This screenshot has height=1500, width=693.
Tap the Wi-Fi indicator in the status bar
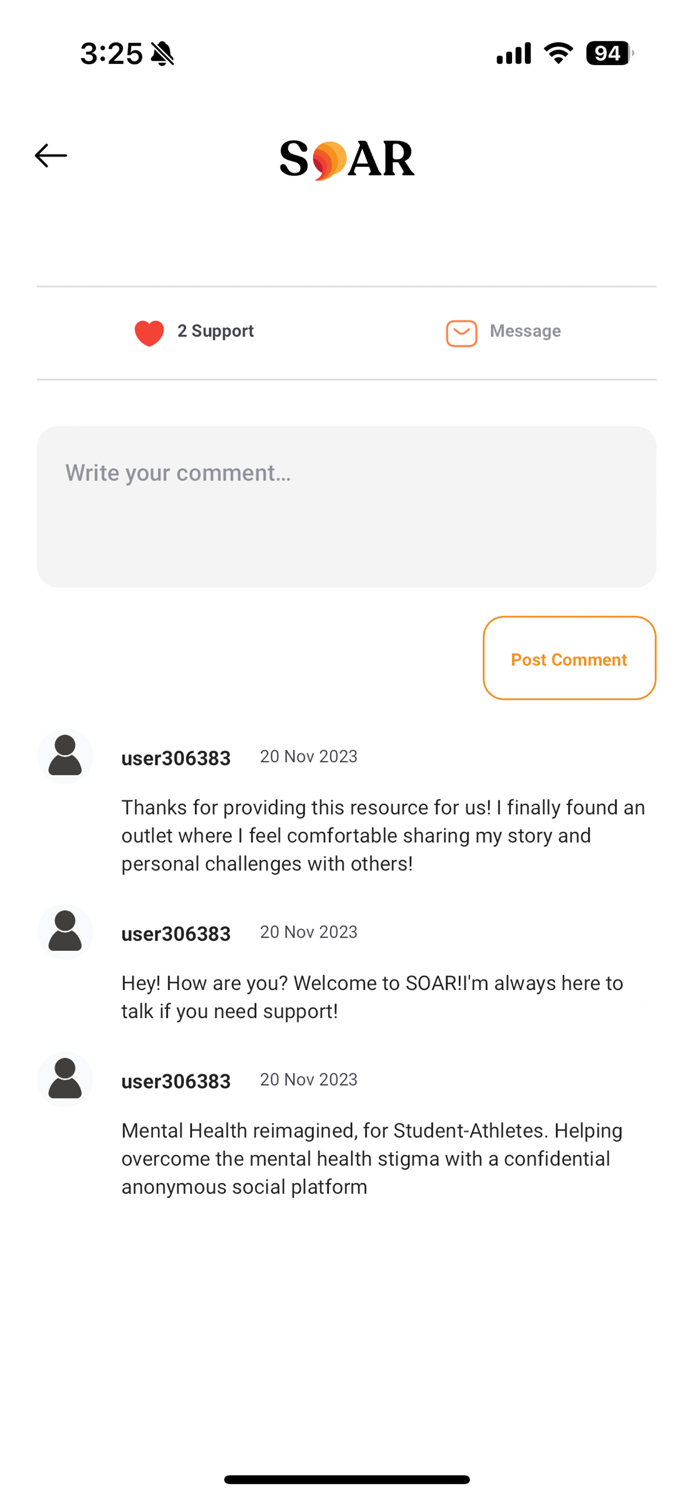[557, 53]
